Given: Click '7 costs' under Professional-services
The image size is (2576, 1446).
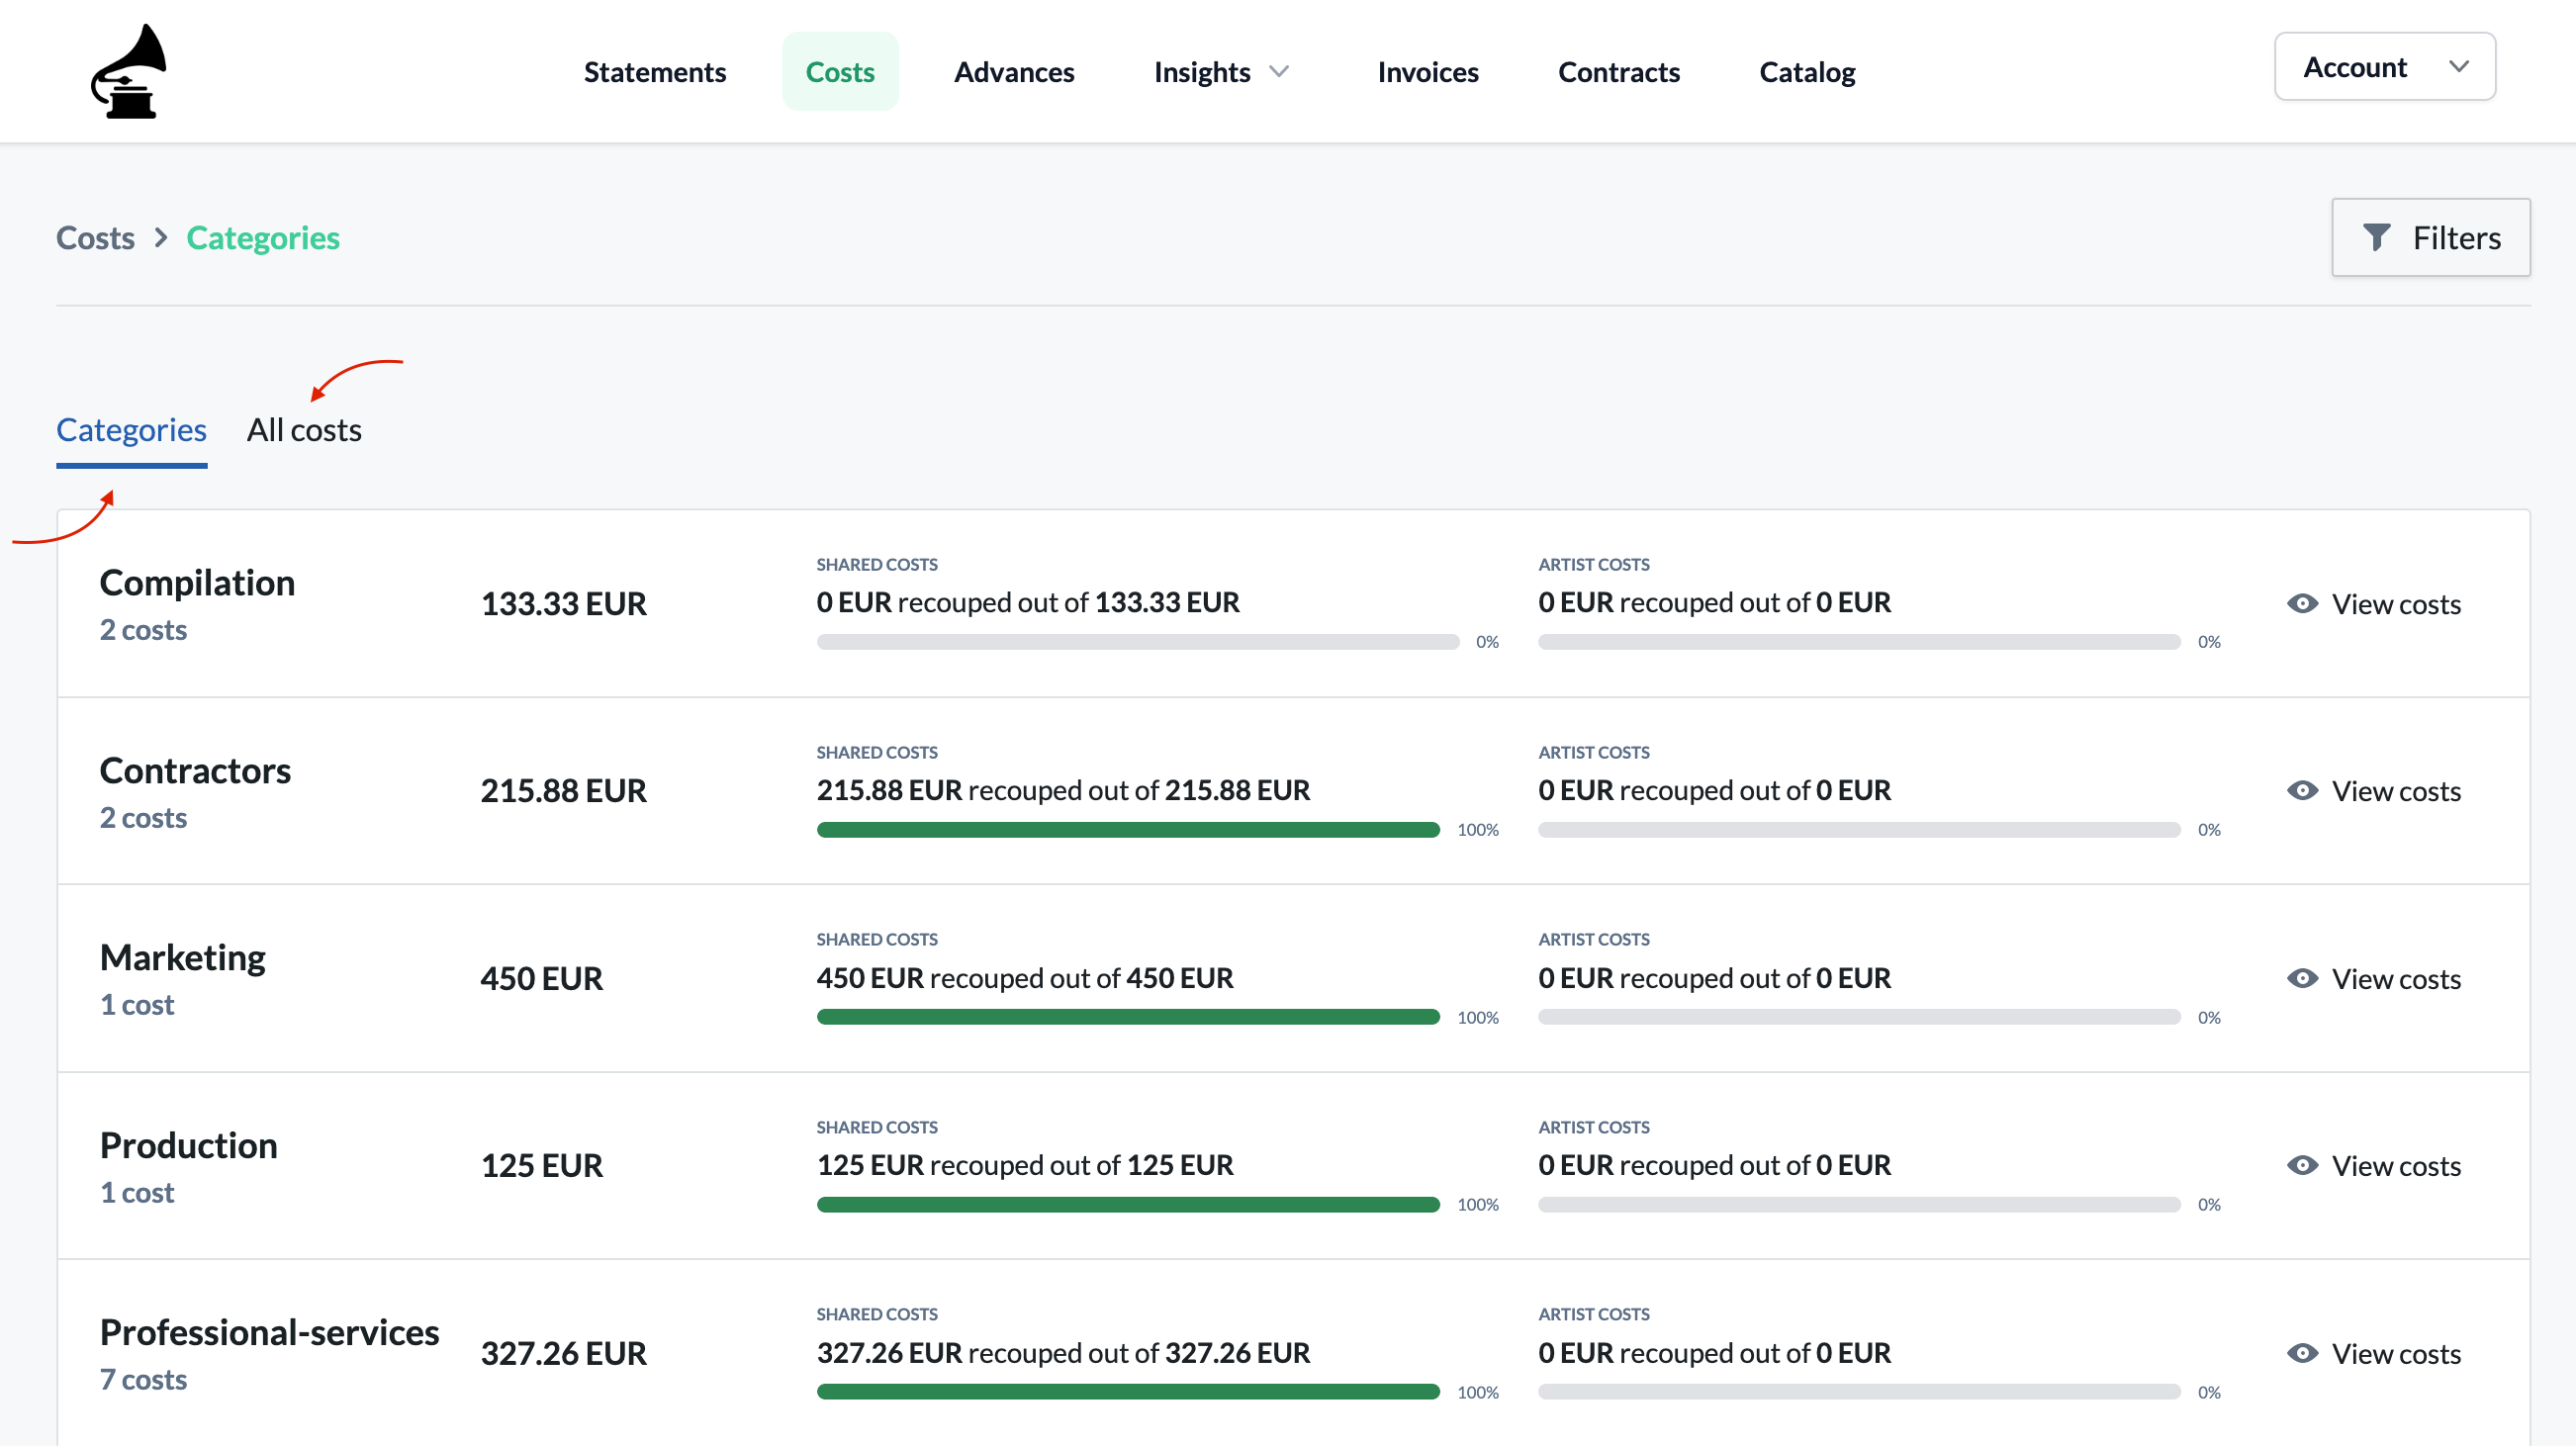Looking at the screenshot, I should [143, 1380].
